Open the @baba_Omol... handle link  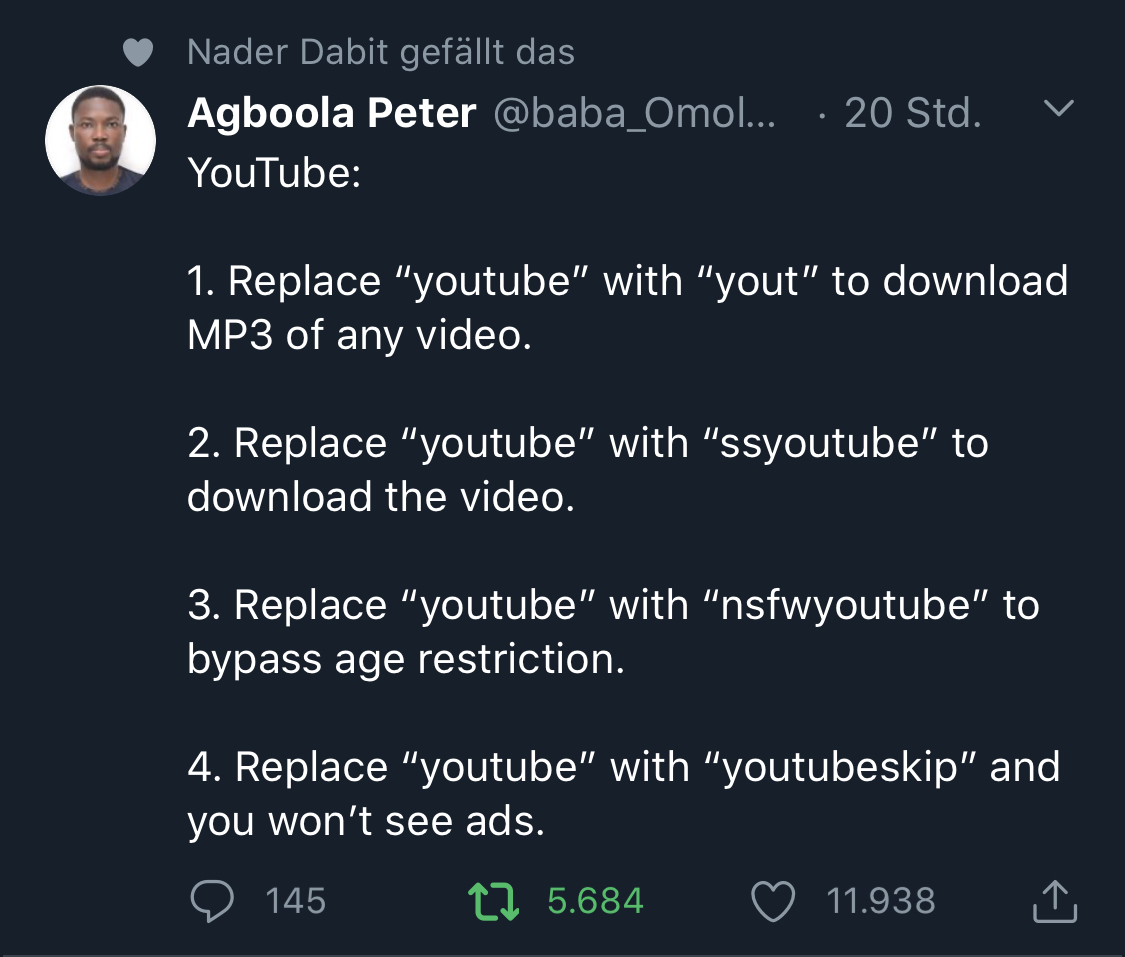point(634,113)
